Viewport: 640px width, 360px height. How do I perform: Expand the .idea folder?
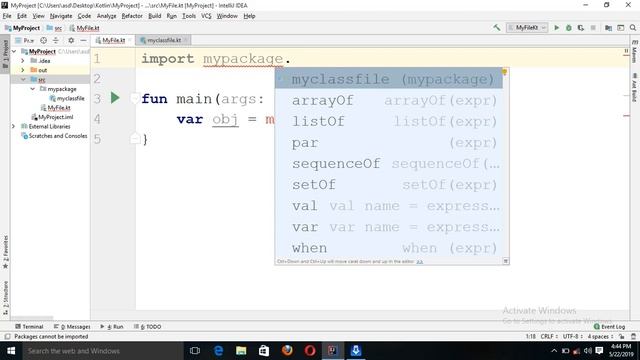tap(23, 61)
